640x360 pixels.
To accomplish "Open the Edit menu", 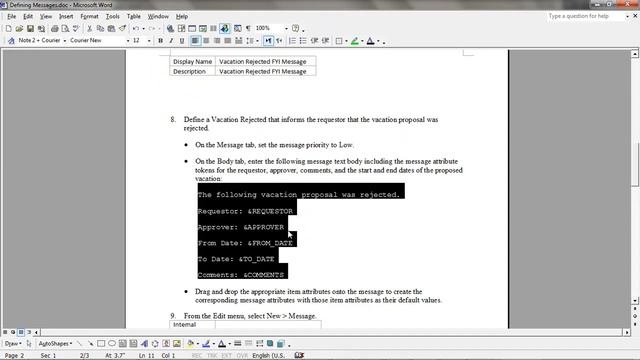I will point(28,16).
